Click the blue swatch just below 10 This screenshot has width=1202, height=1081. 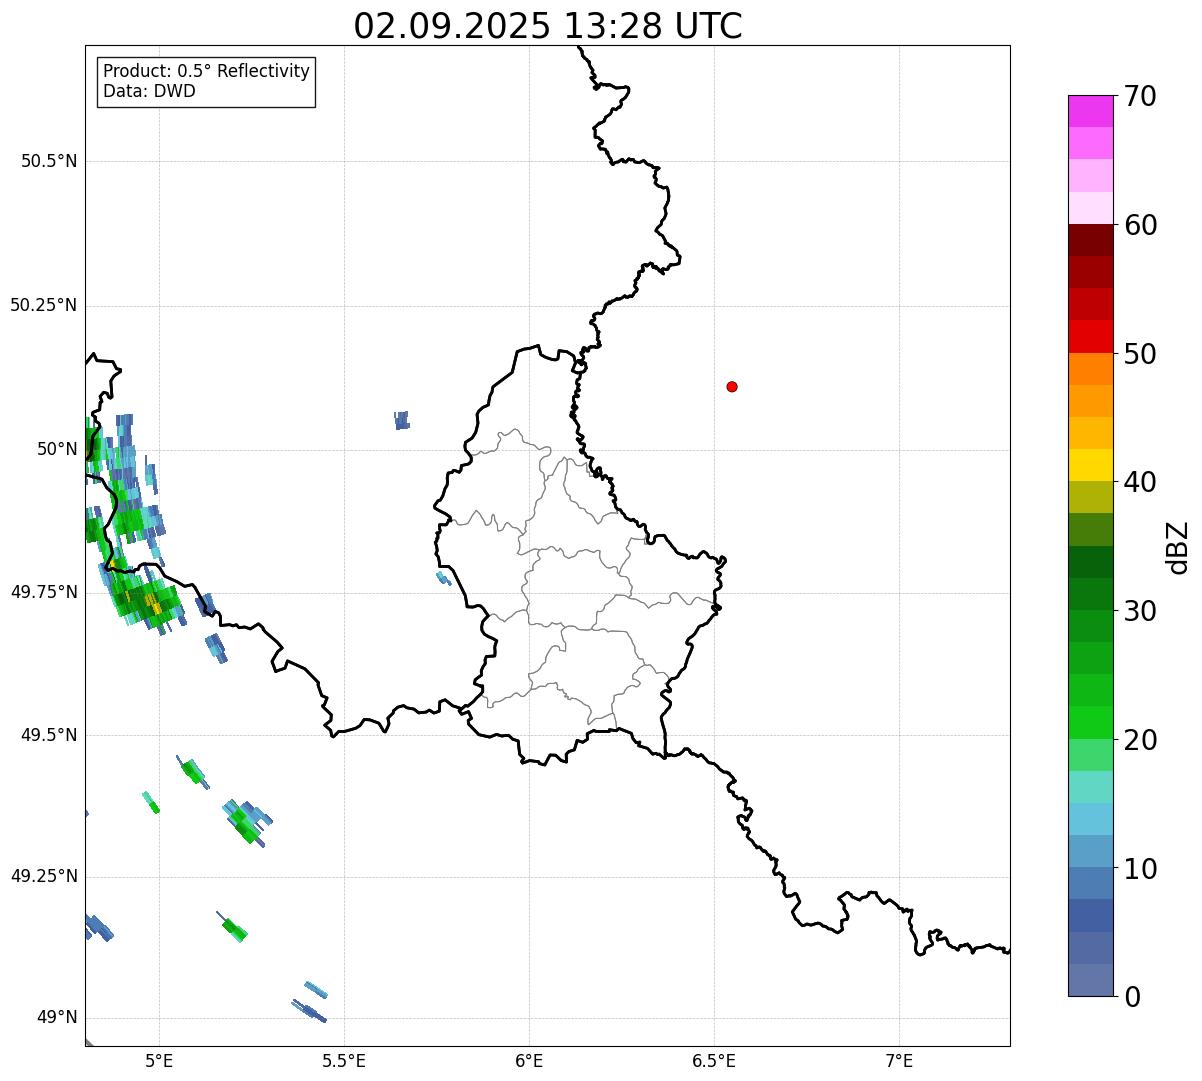click(x=1090, y=884)
